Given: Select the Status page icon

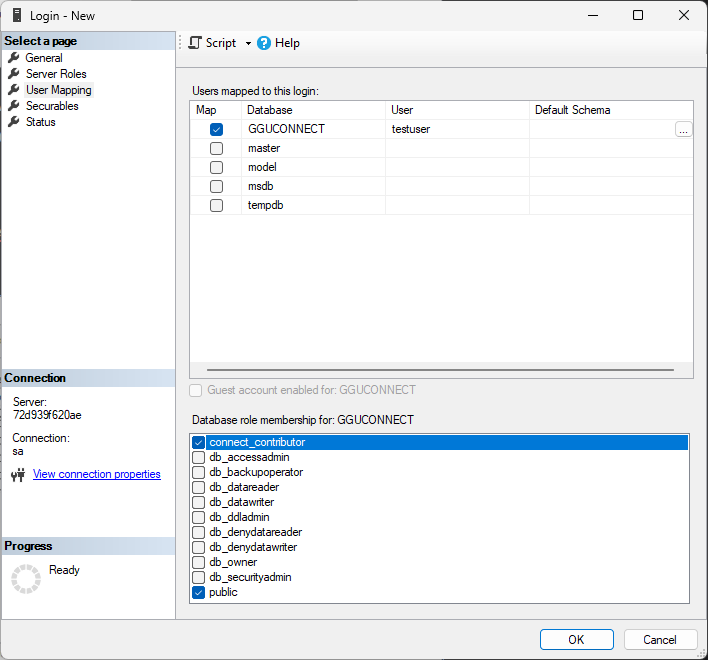Looking at the screenshot, I should [14, 122].
